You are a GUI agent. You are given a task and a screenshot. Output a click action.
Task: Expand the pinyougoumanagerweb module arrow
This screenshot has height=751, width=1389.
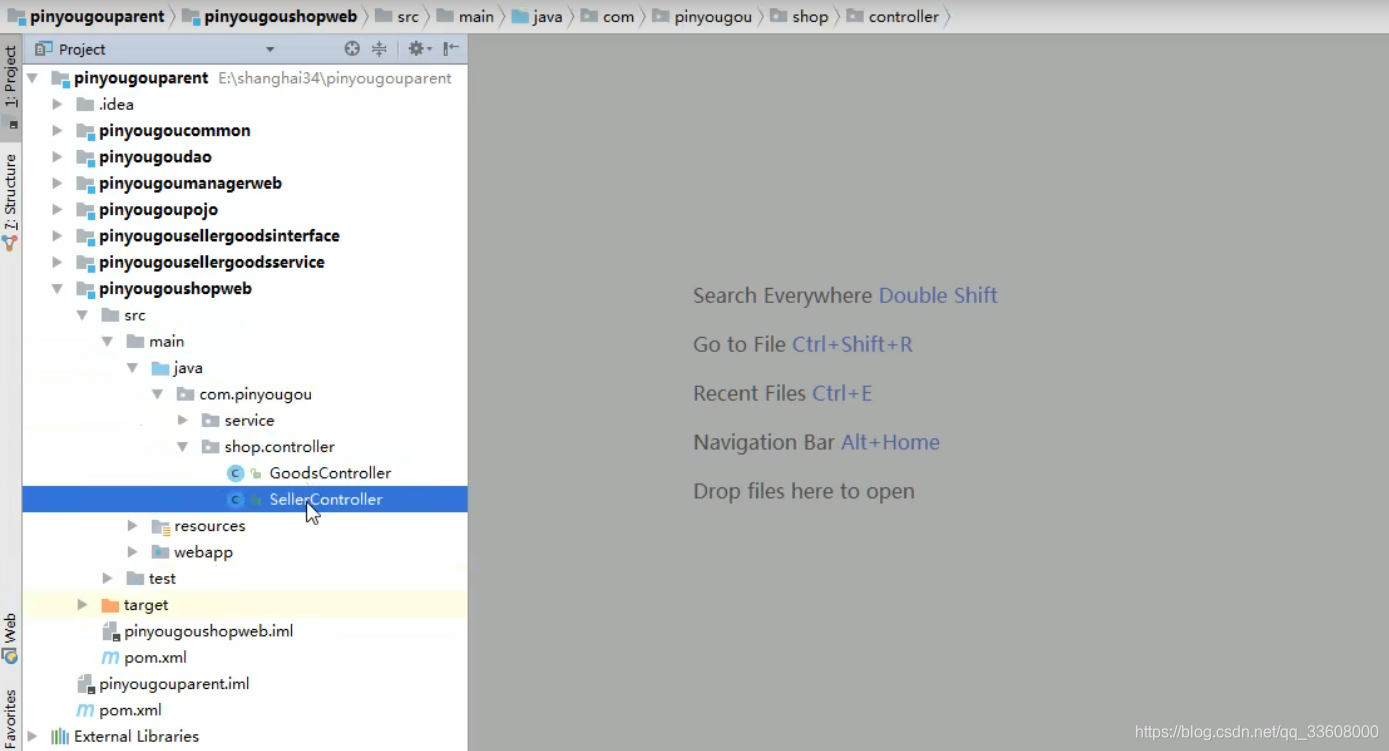(x=57, y=183)
